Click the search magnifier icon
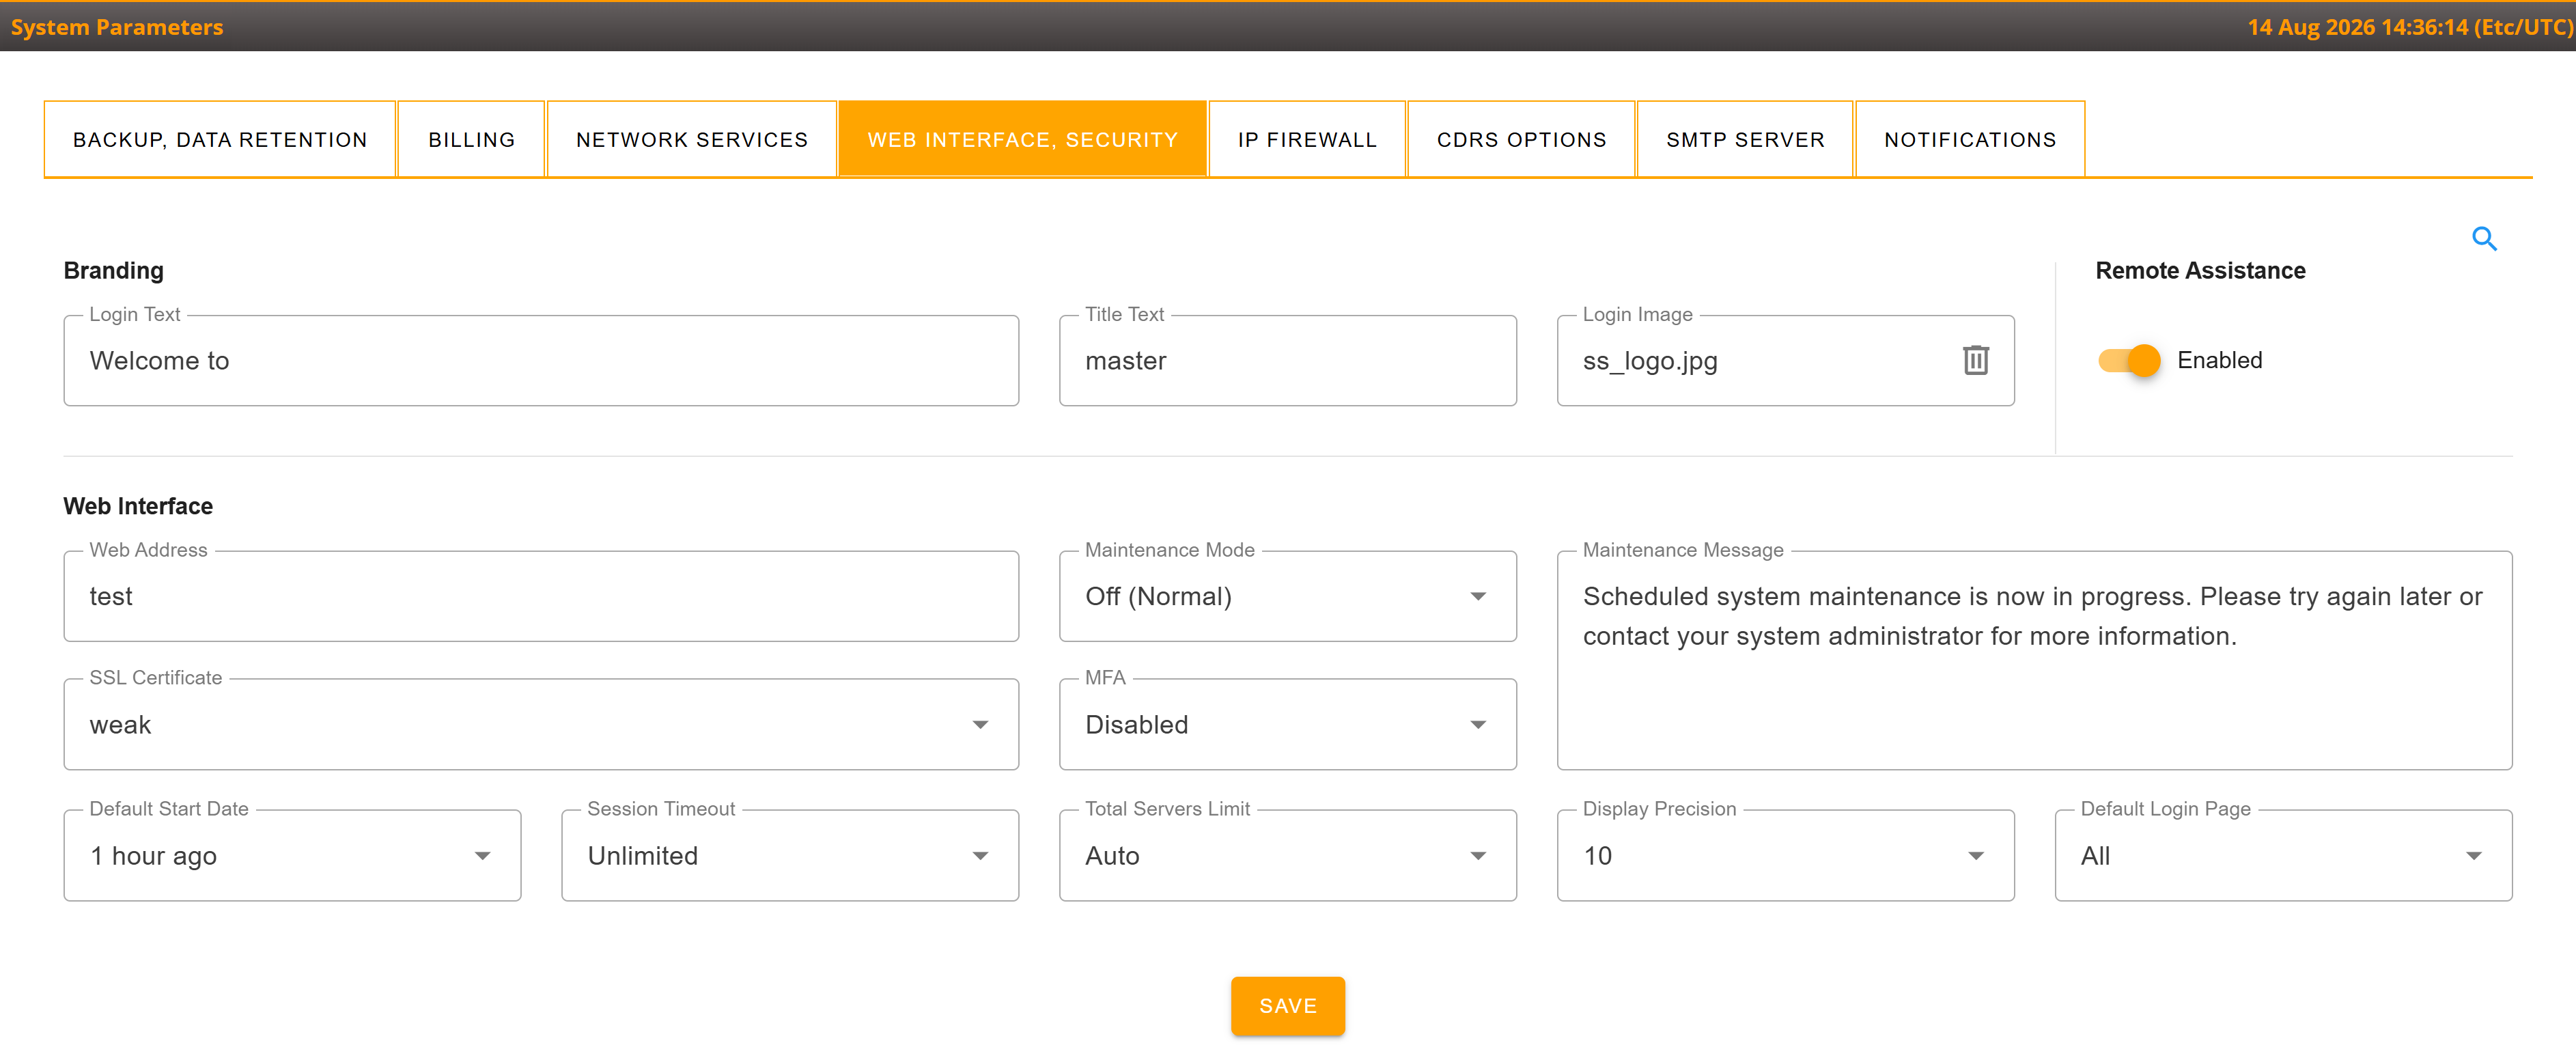 [x=2484, y=239]
